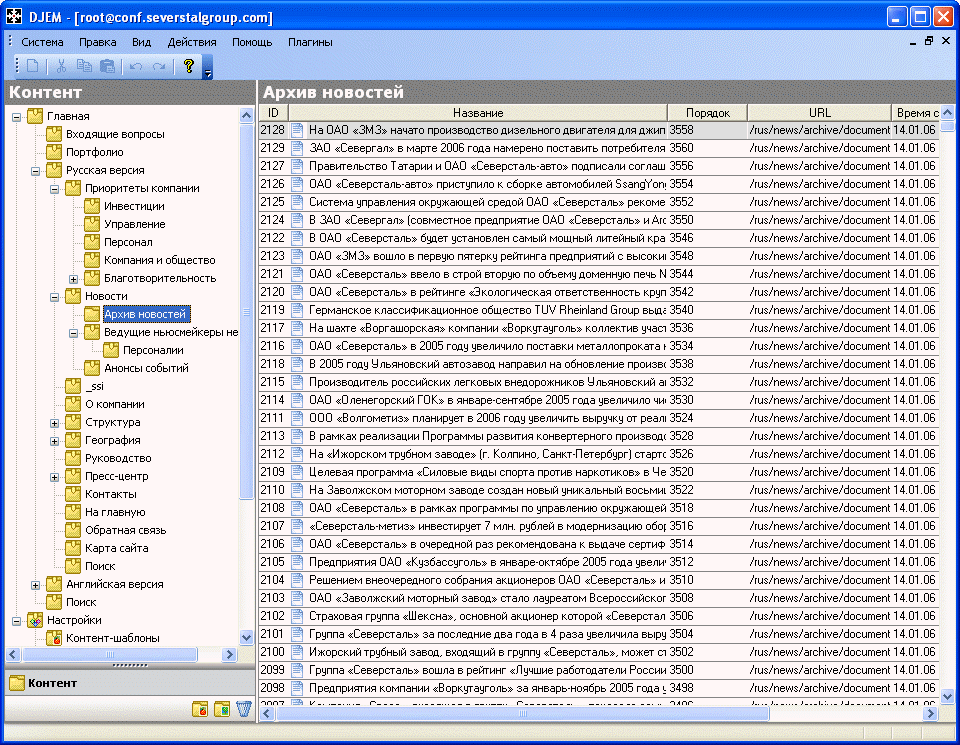960x745 pixels.
Task: Collapse the Настройки tree node
Action: click(17, 621)
